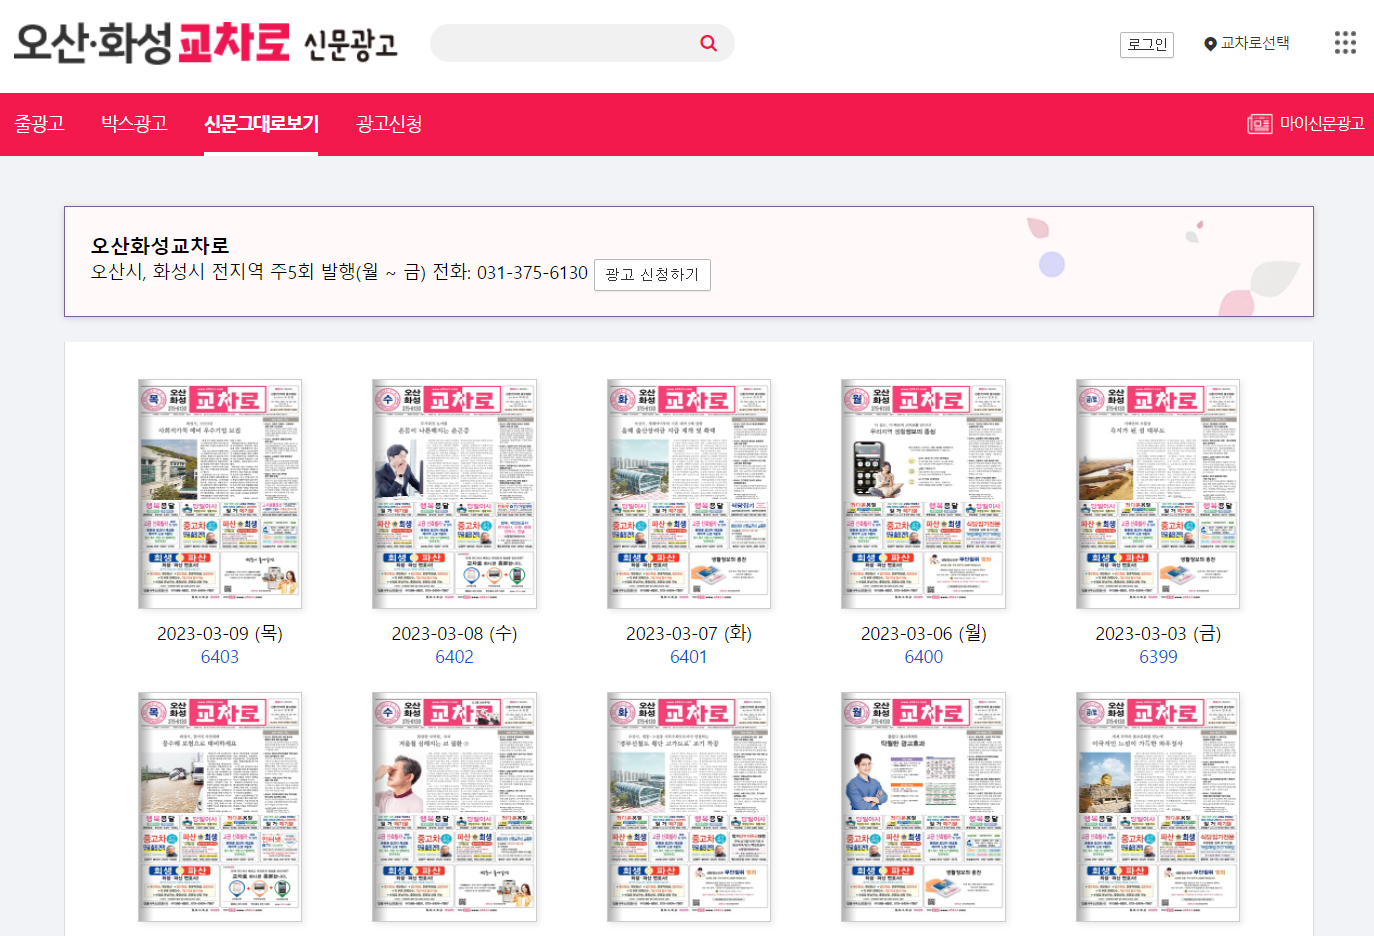
Task: Open second-row 월 edition newspaper thumbnail
Action: 923,807
